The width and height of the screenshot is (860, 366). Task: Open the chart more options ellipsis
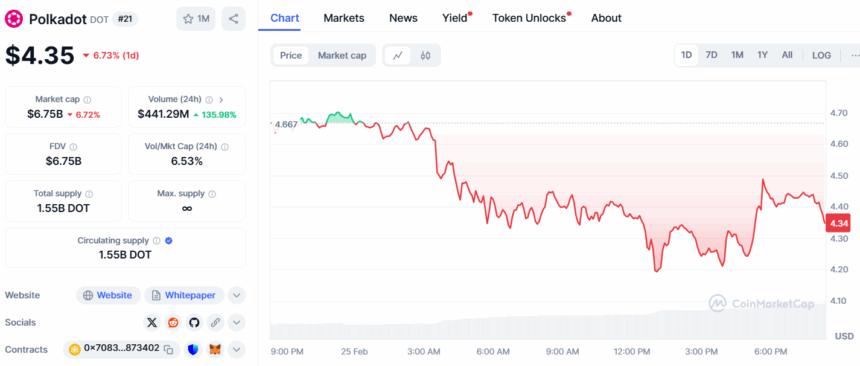(x=855, y=55)
